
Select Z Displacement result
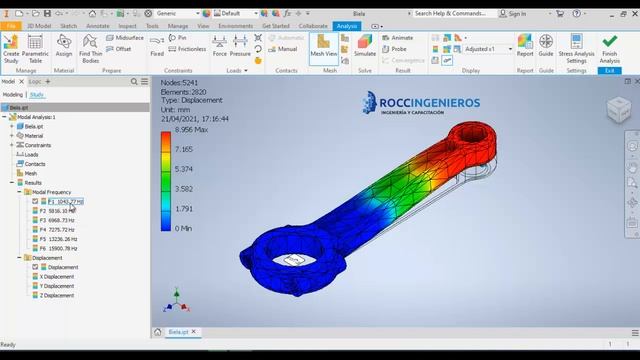57,295
